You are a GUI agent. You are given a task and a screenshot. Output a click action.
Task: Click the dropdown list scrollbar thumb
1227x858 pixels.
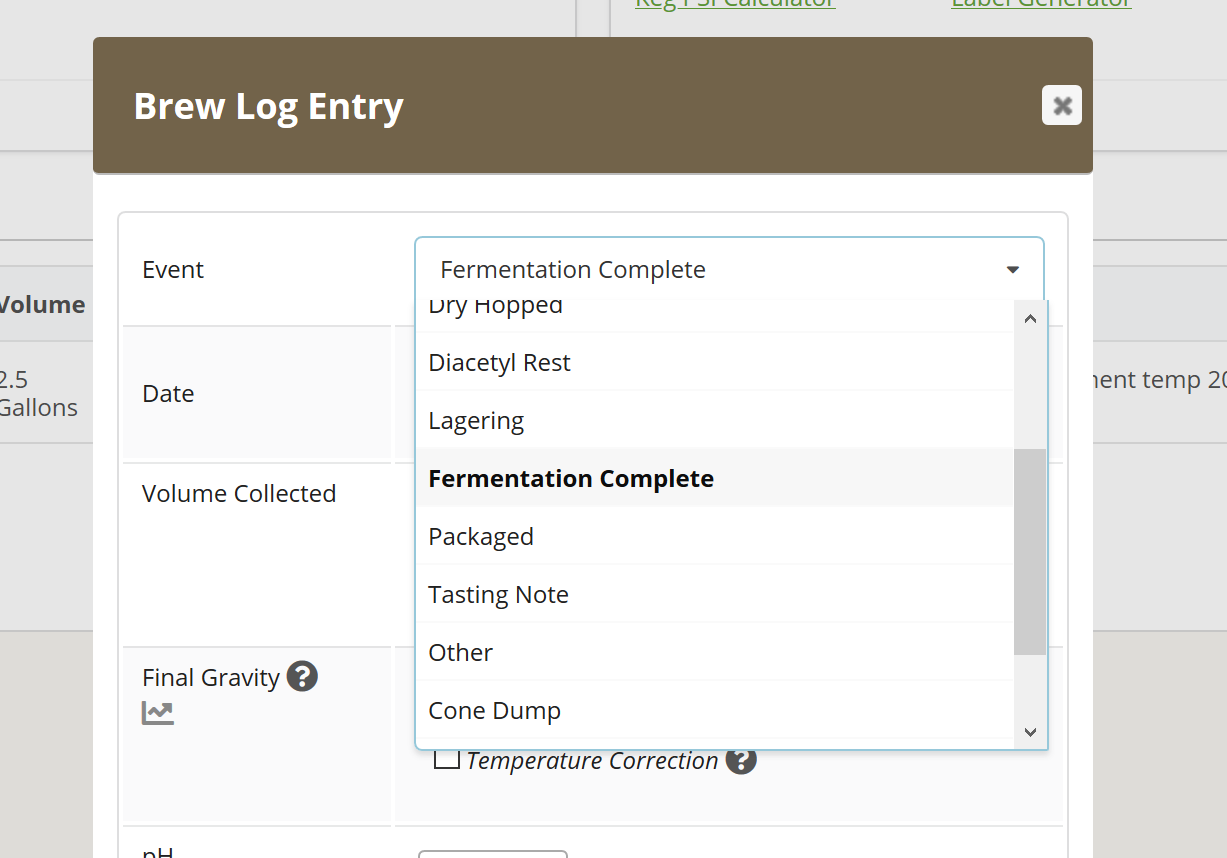click(x=1030, y=551)
